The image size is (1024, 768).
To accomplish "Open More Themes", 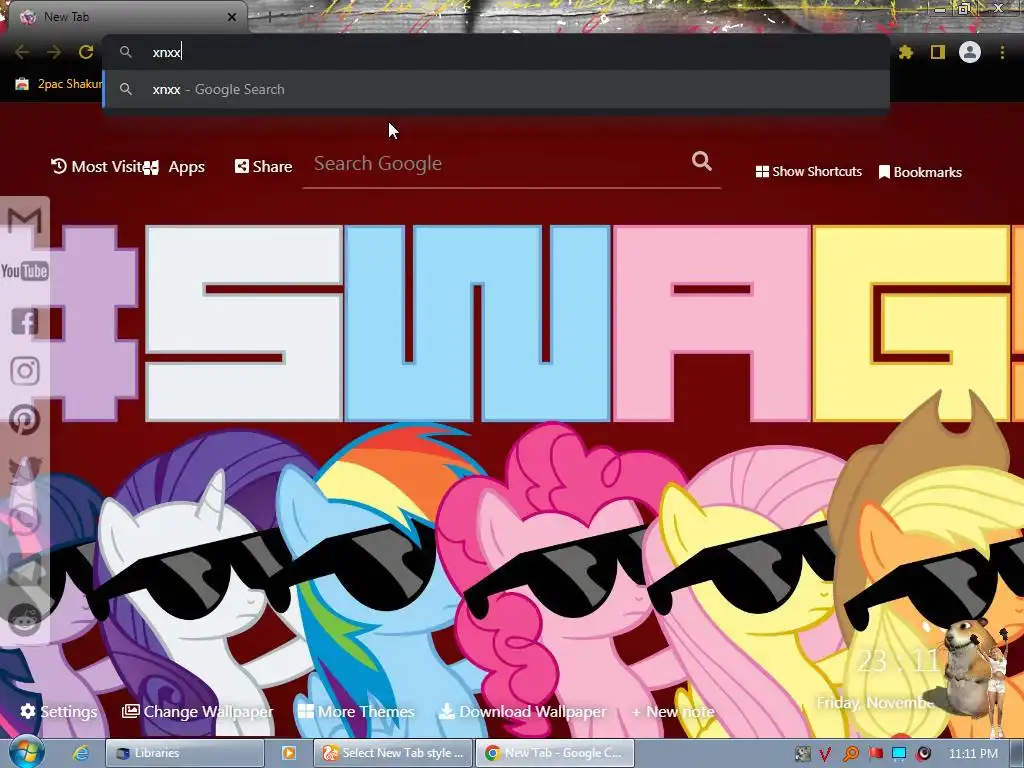I will (x=356, y=711).
